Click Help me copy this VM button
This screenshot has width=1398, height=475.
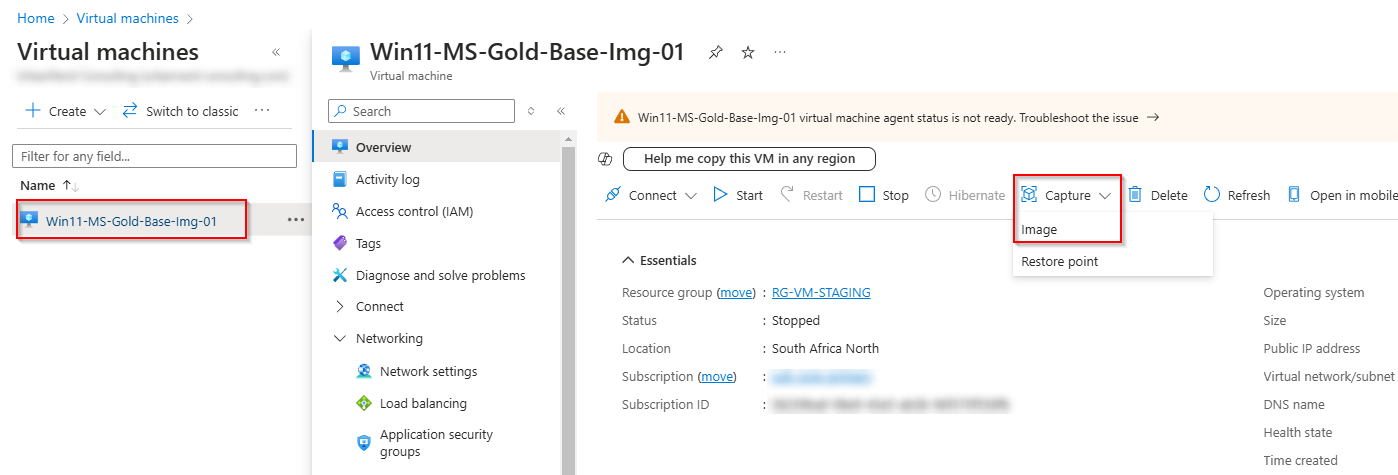tap(749, 158)
